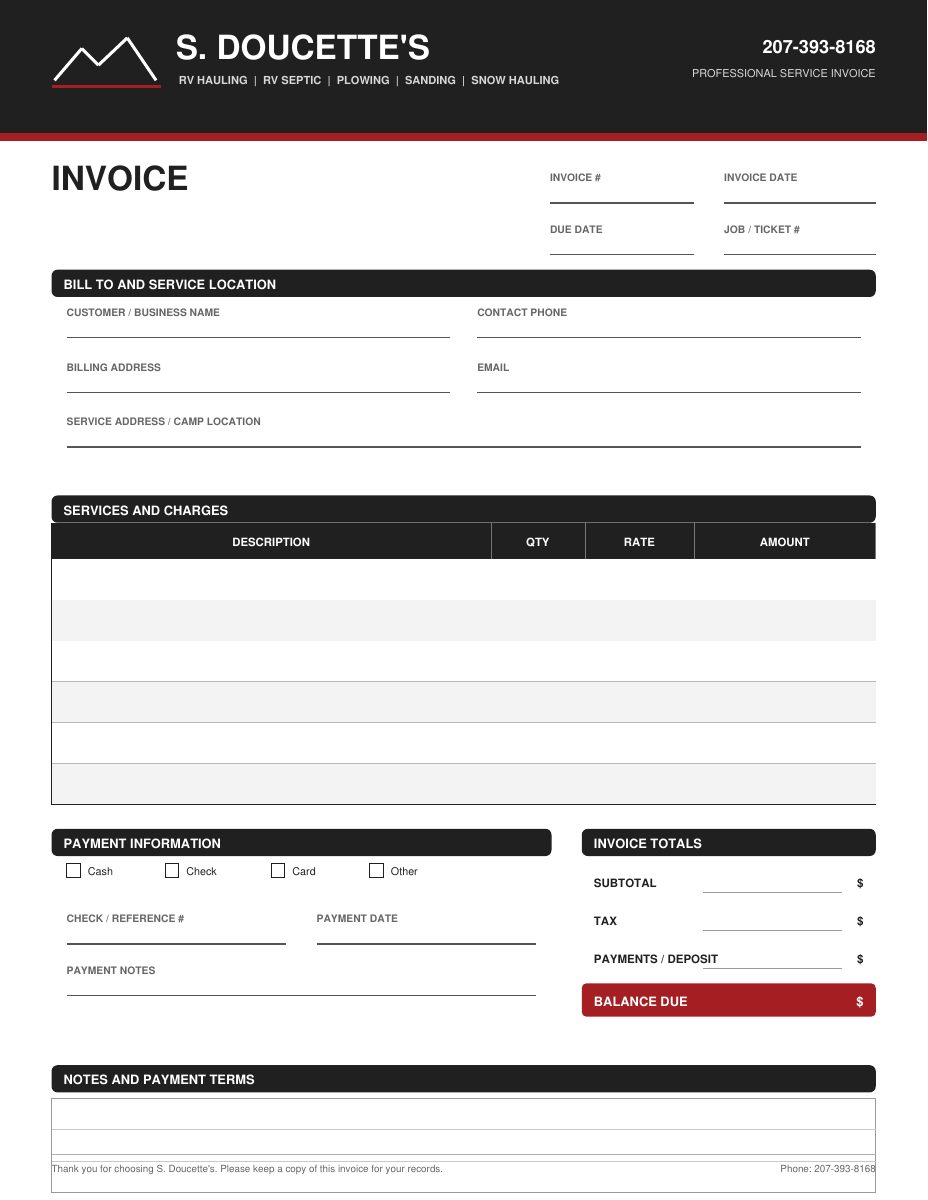Click the Contact Phone field
This screenshot has height=1200, width=928.
[669, 329]
